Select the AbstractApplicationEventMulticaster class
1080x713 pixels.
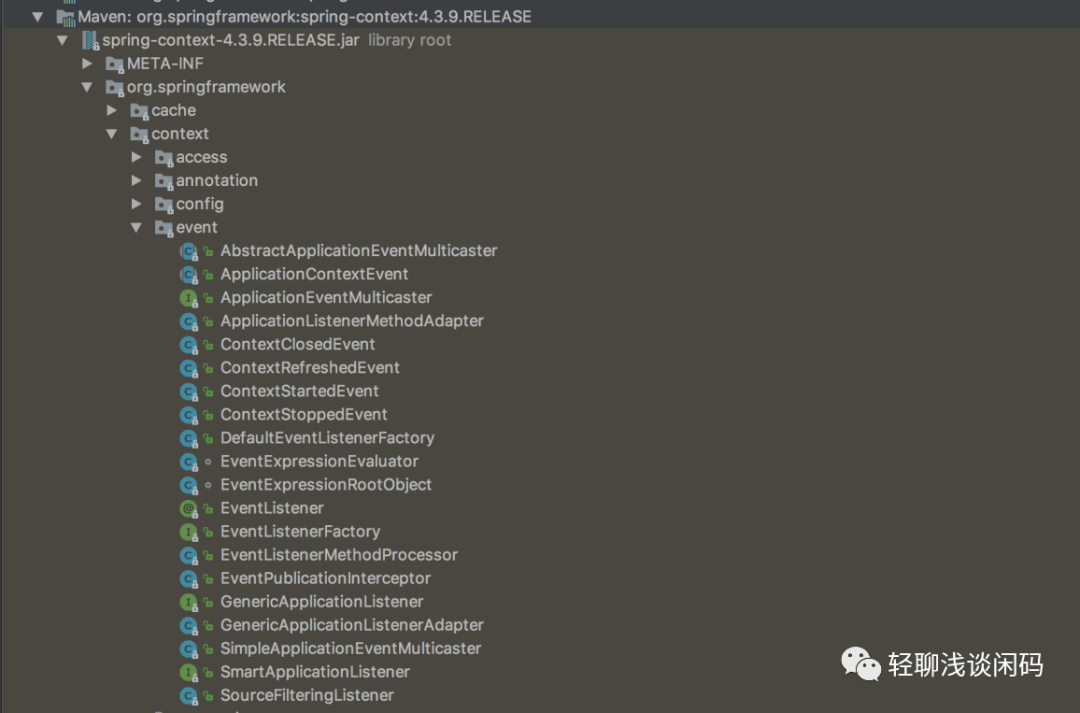click(x=358, y=251)
